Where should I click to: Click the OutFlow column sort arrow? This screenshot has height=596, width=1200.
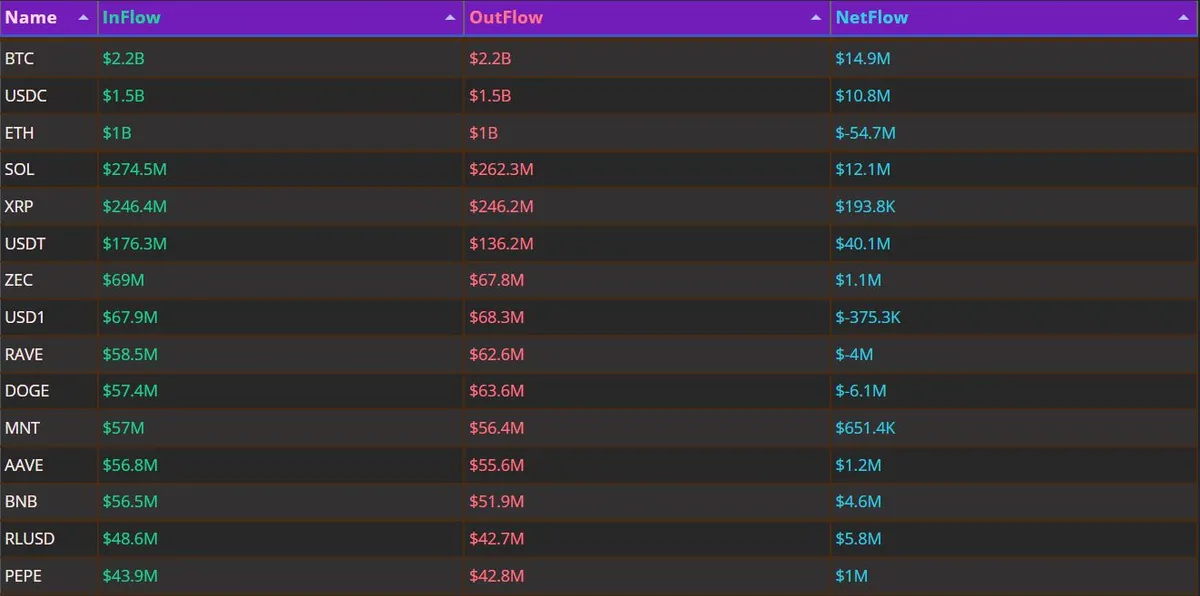817,18
